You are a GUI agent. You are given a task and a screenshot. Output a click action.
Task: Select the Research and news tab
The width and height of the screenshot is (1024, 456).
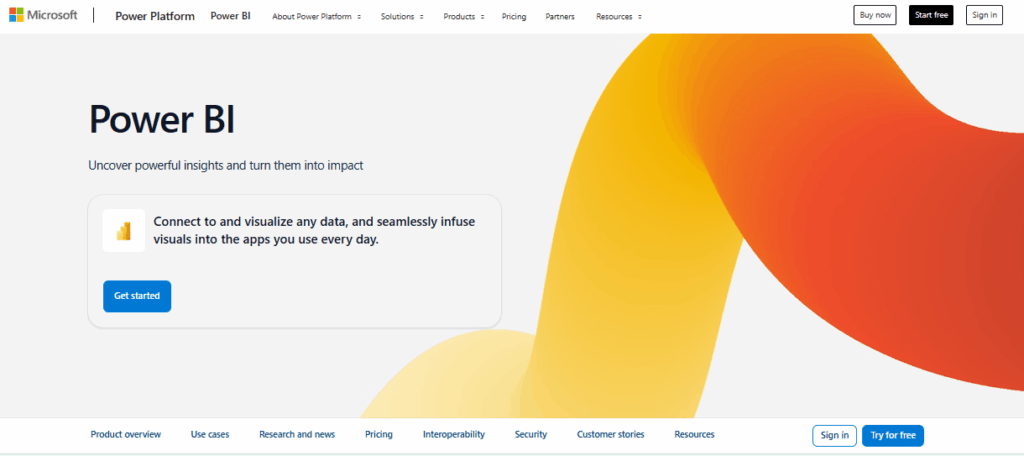click(x=297, y=435)
